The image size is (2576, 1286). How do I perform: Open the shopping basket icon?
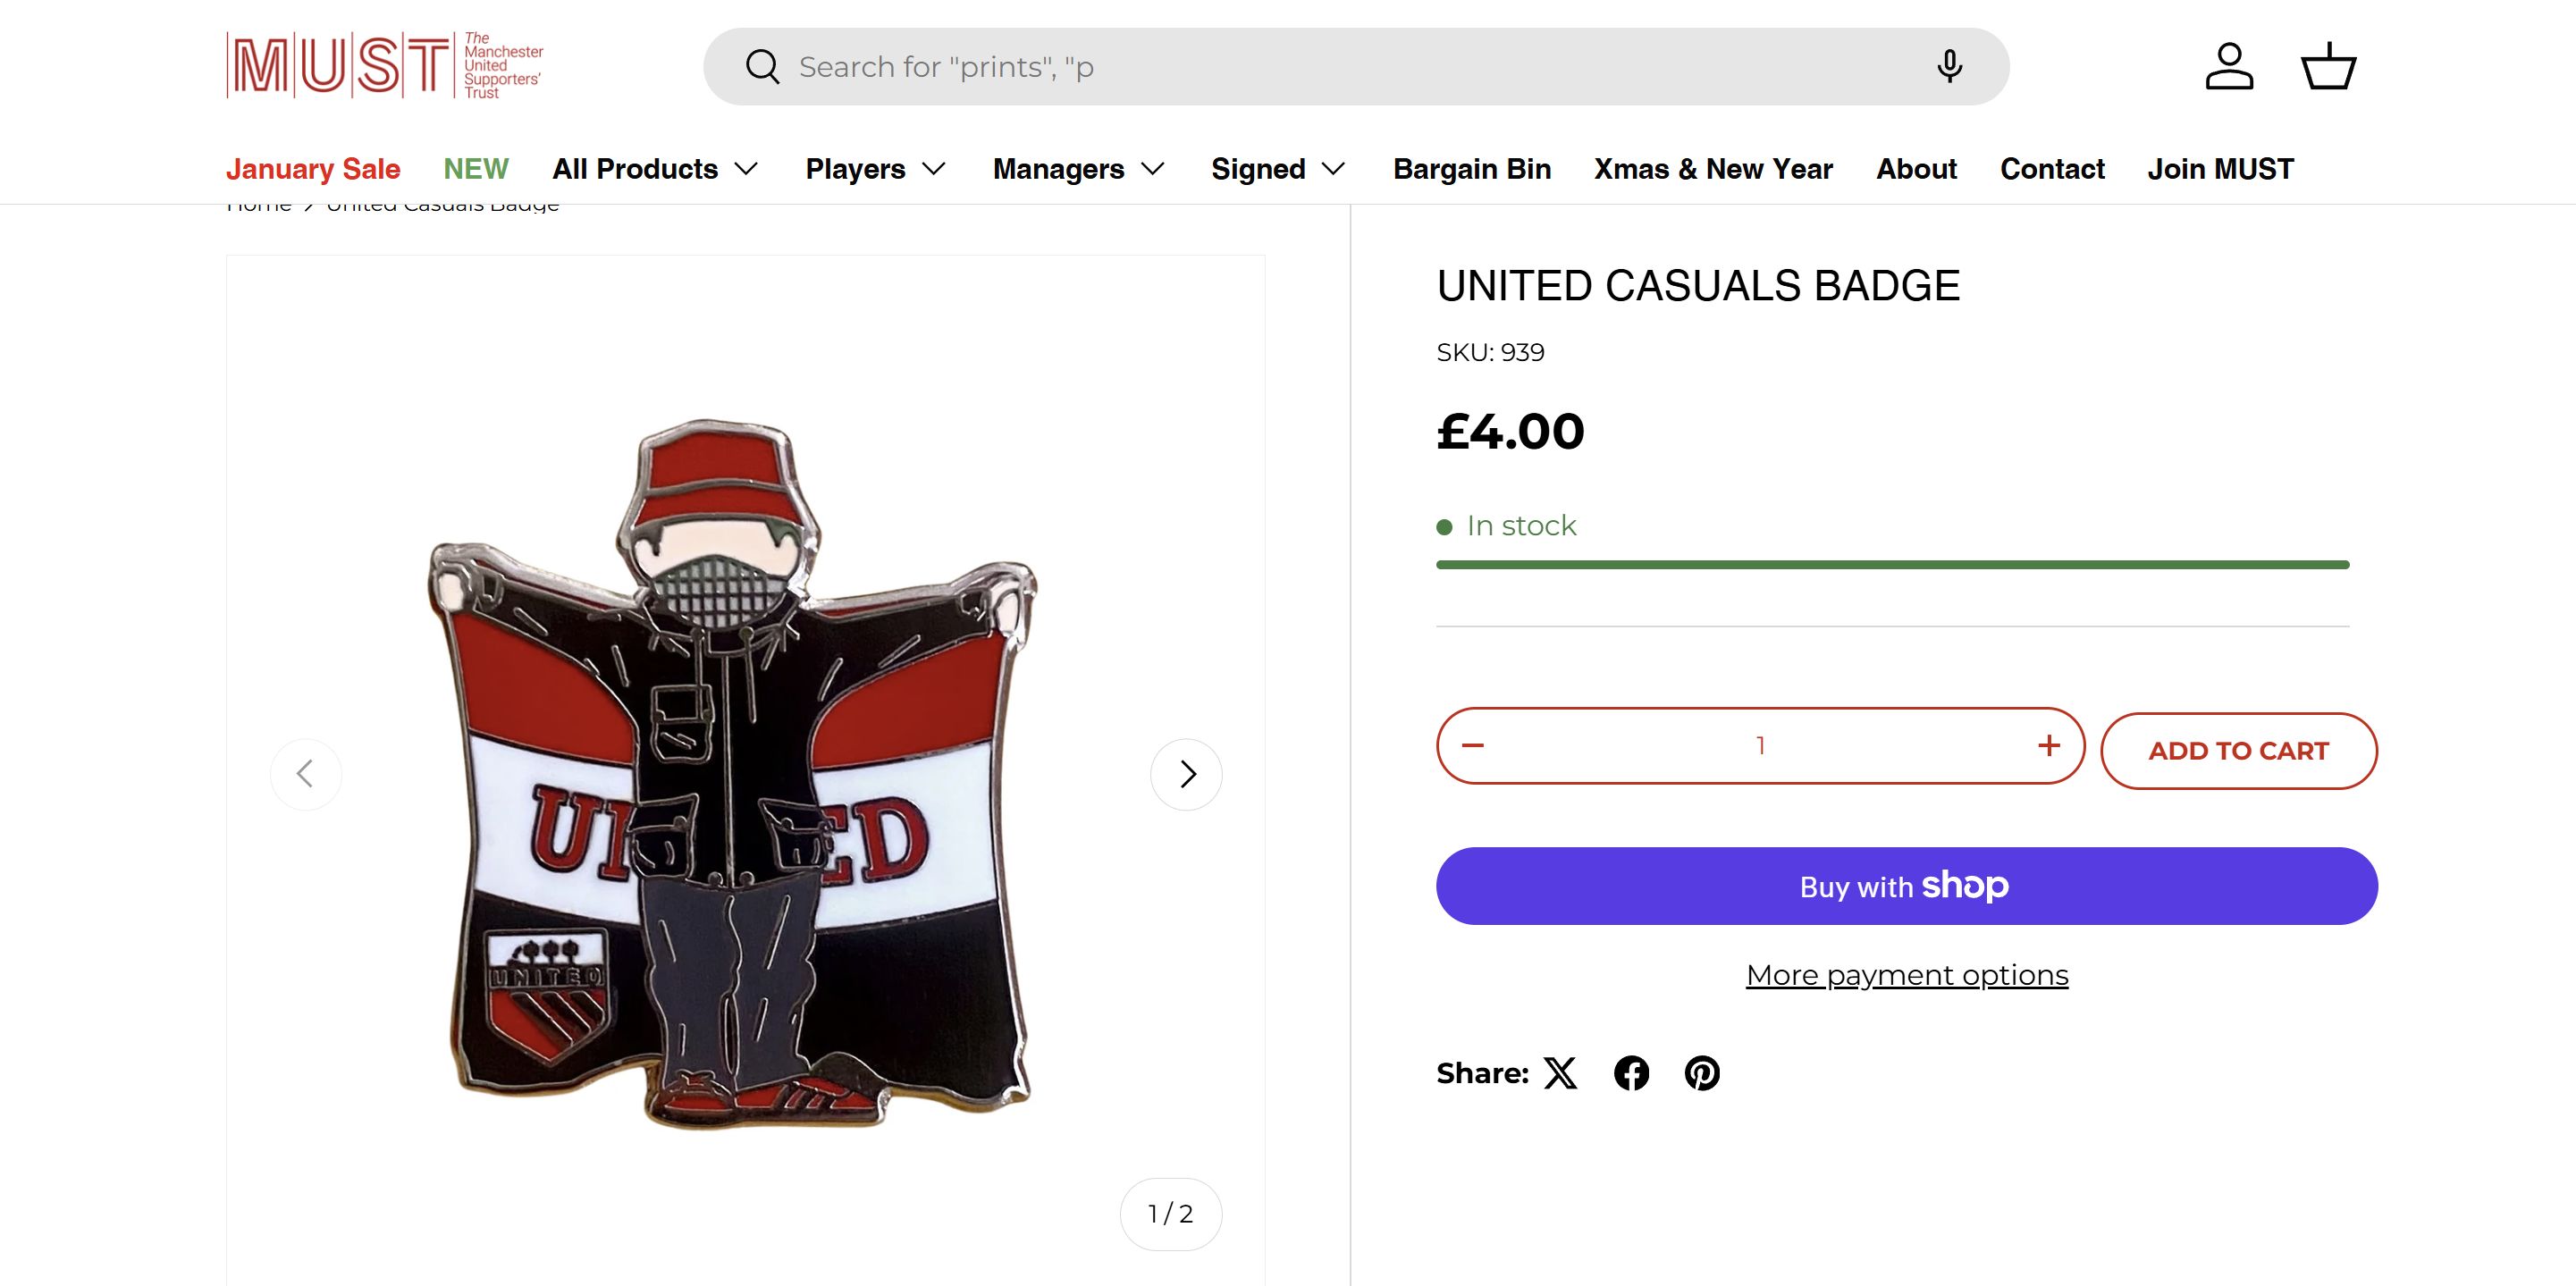(2328, 67)
